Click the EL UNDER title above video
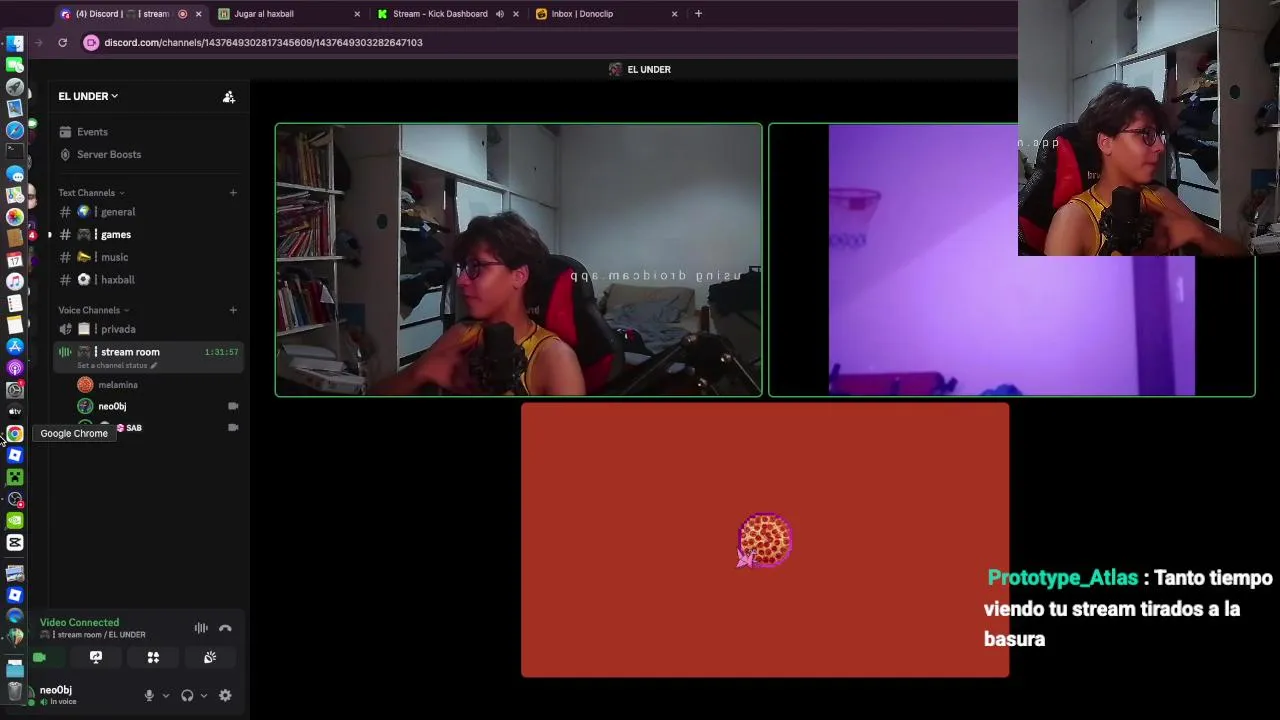 point(649,69)
